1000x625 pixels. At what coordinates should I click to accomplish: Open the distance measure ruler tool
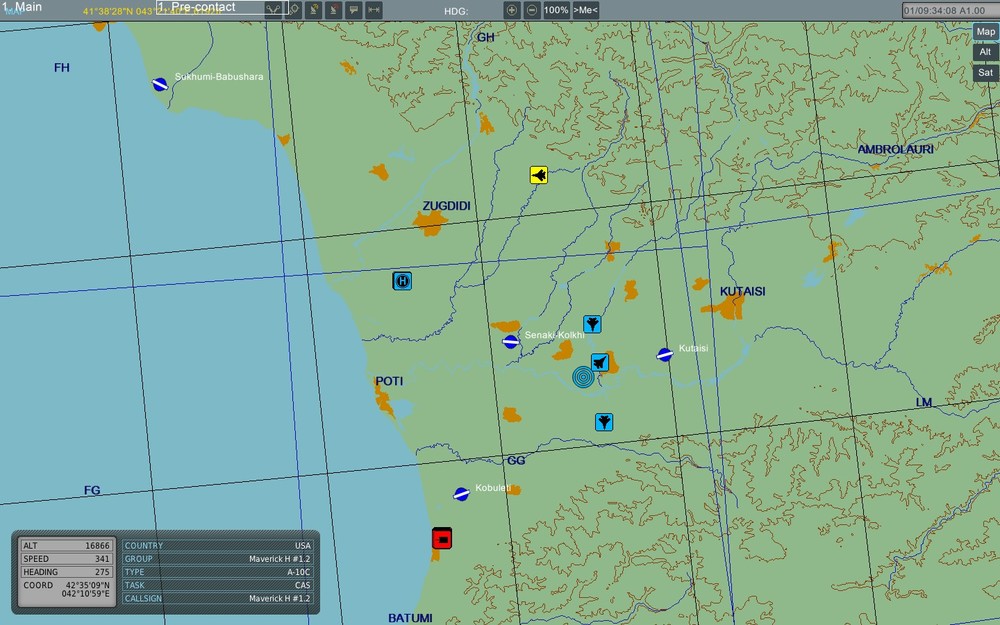coord(374,10)
